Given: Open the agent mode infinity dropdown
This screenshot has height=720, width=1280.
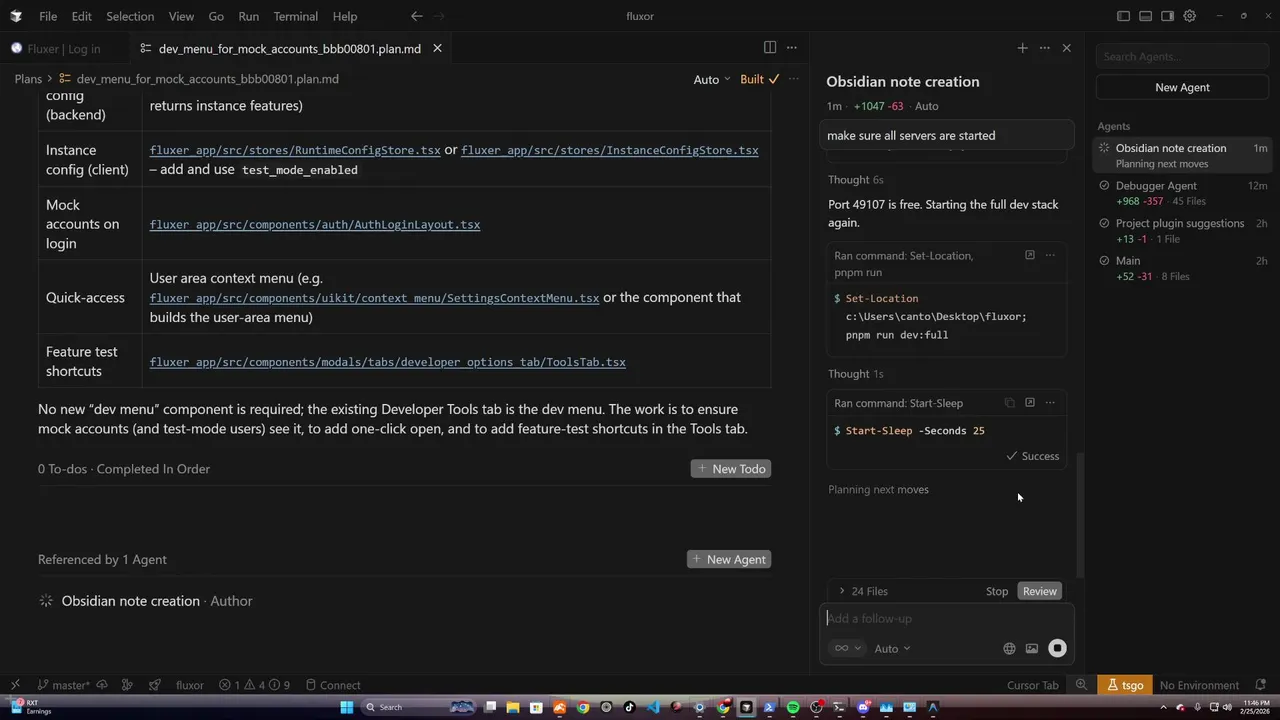Looking at the screenshot, I should click(848, 648).
